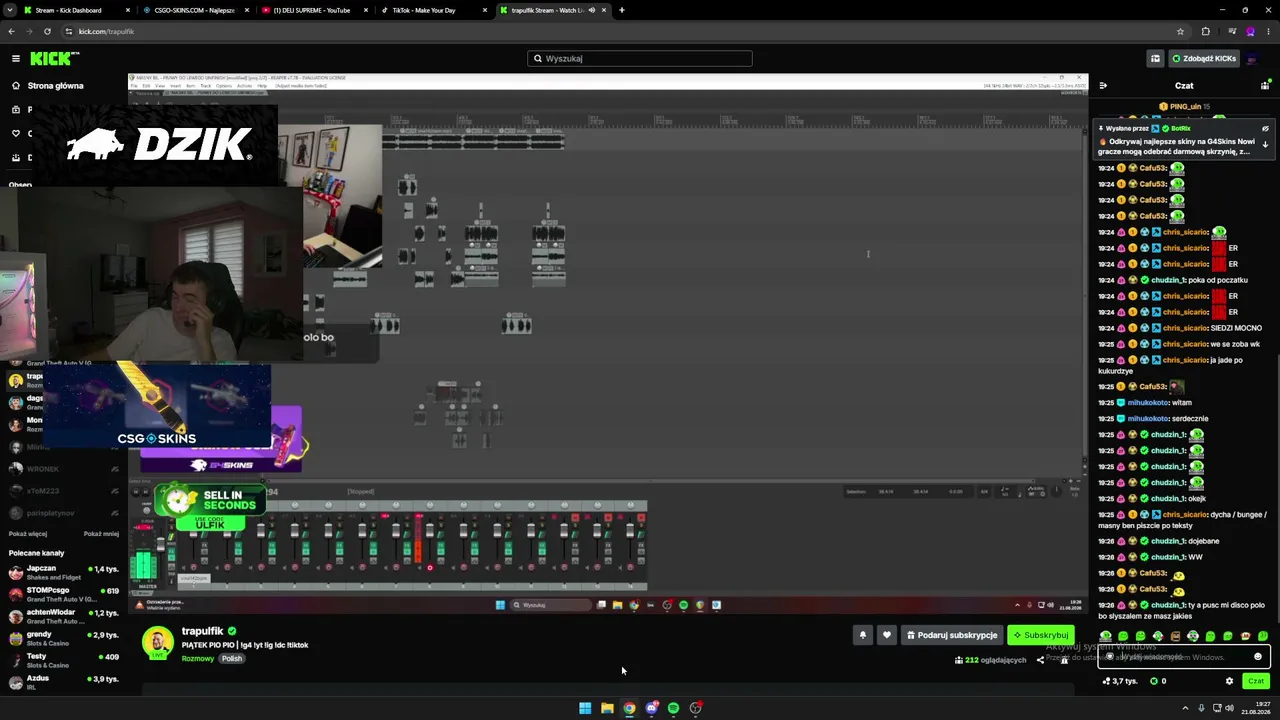Click the green Subskrybuj button
Image resolution: width=1280 pixels, height=720 pixels.
1040,635
